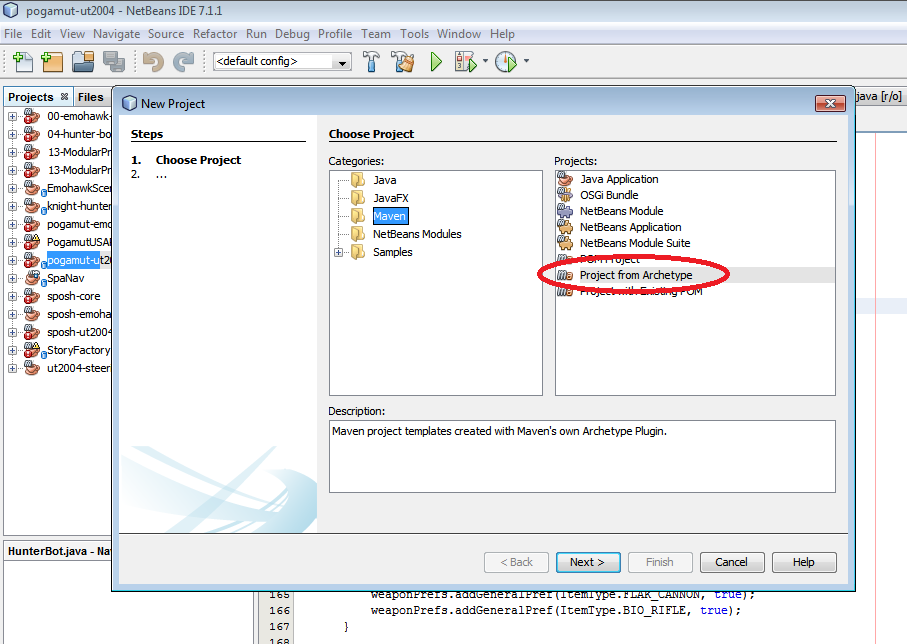Expand the 04-hunter-bot project node

click(12, 134)
